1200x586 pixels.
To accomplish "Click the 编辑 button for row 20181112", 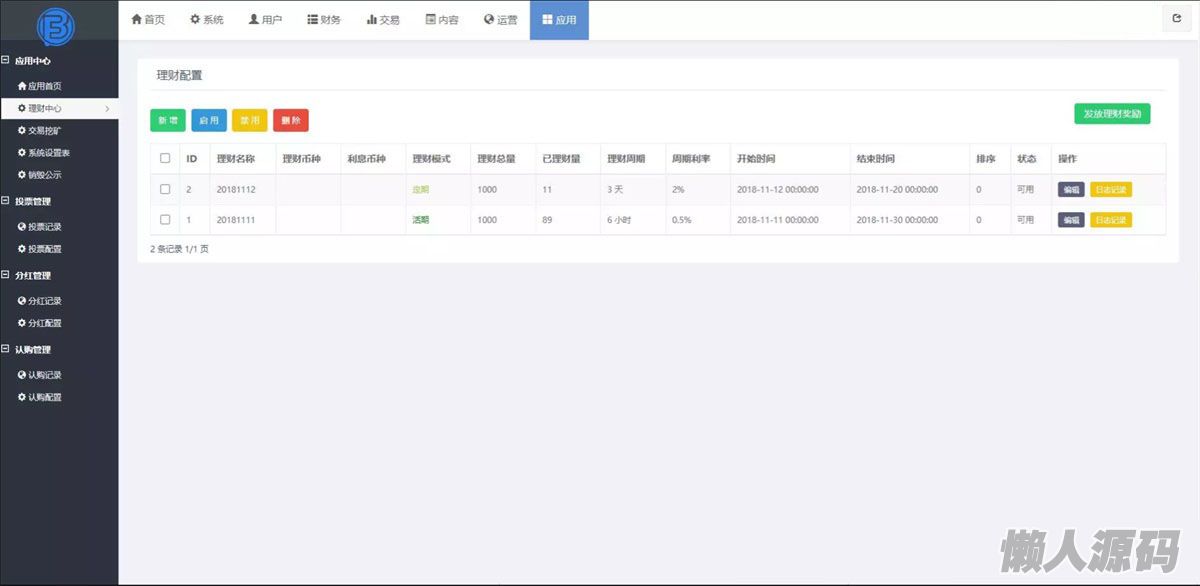I will tap(1070, 190).
